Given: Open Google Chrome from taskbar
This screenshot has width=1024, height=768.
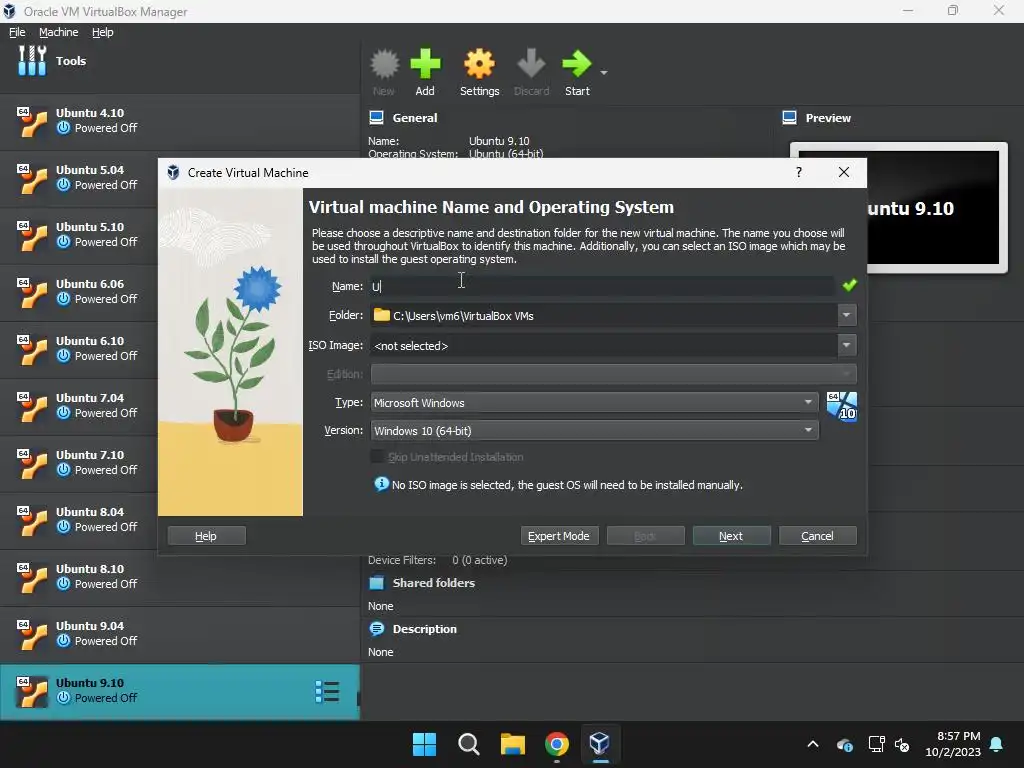Looking at the screenshot, I should (x=556, y=744).
